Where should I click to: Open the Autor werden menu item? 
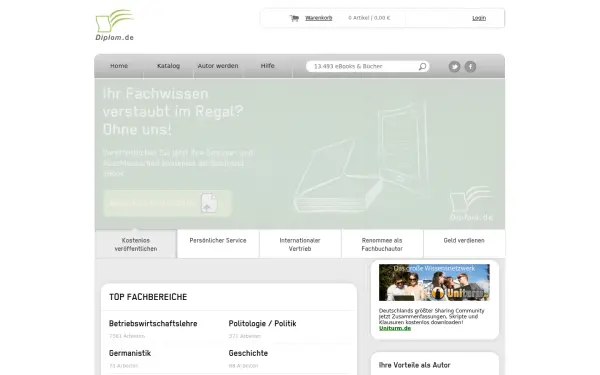tap(218, 66)
